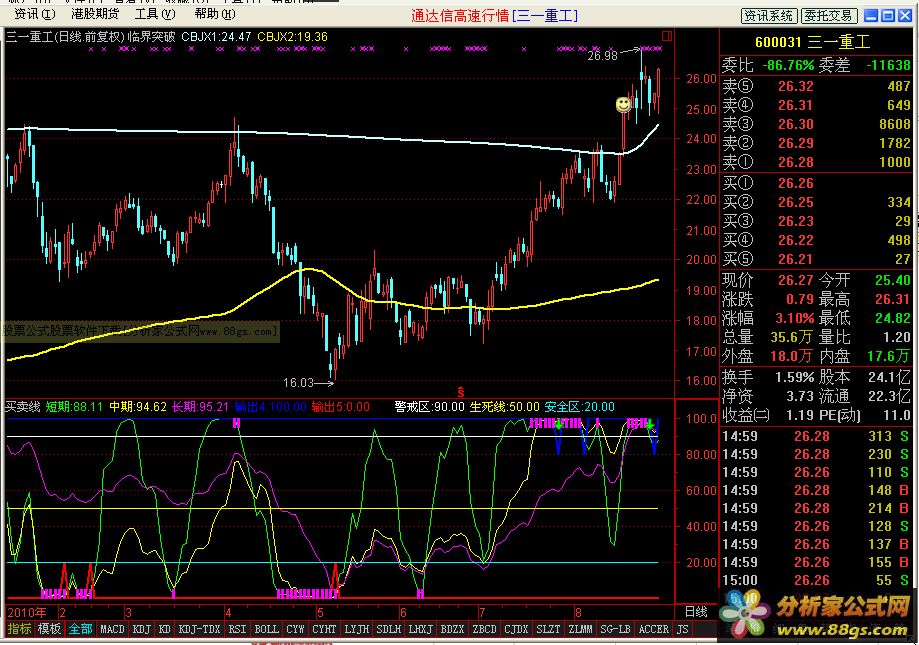Select the SG-LB indicator tab
The width and height of the screenshot is (919, 645).
point(615,629)
